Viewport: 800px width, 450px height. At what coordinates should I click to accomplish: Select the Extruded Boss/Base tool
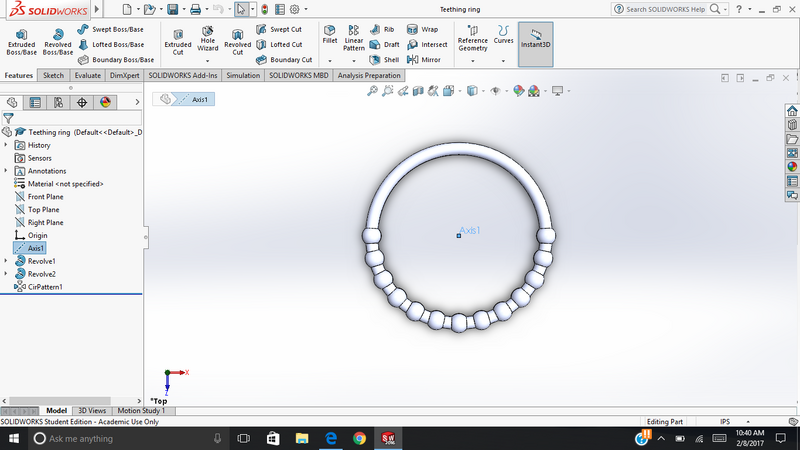point(22,40)
